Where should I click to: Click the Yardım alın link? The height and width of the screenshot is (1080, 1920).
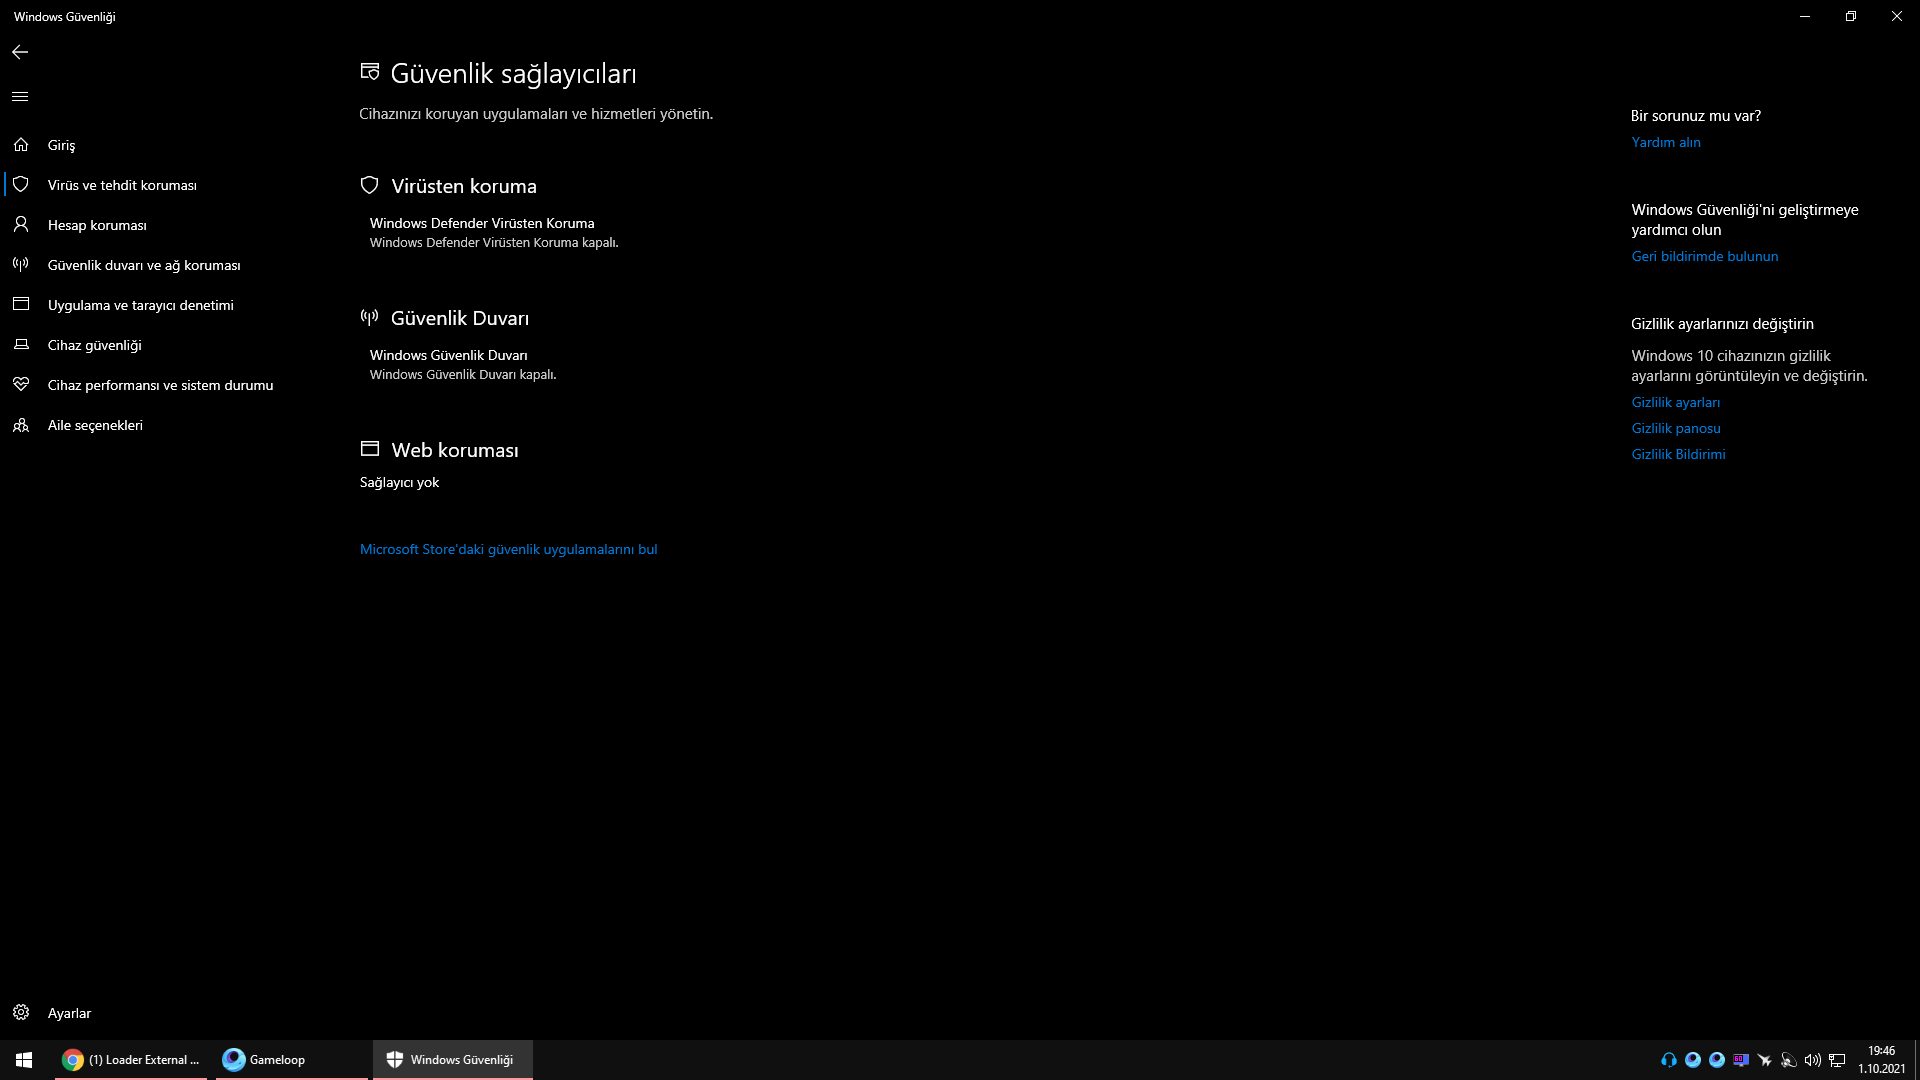[1666, 142]
